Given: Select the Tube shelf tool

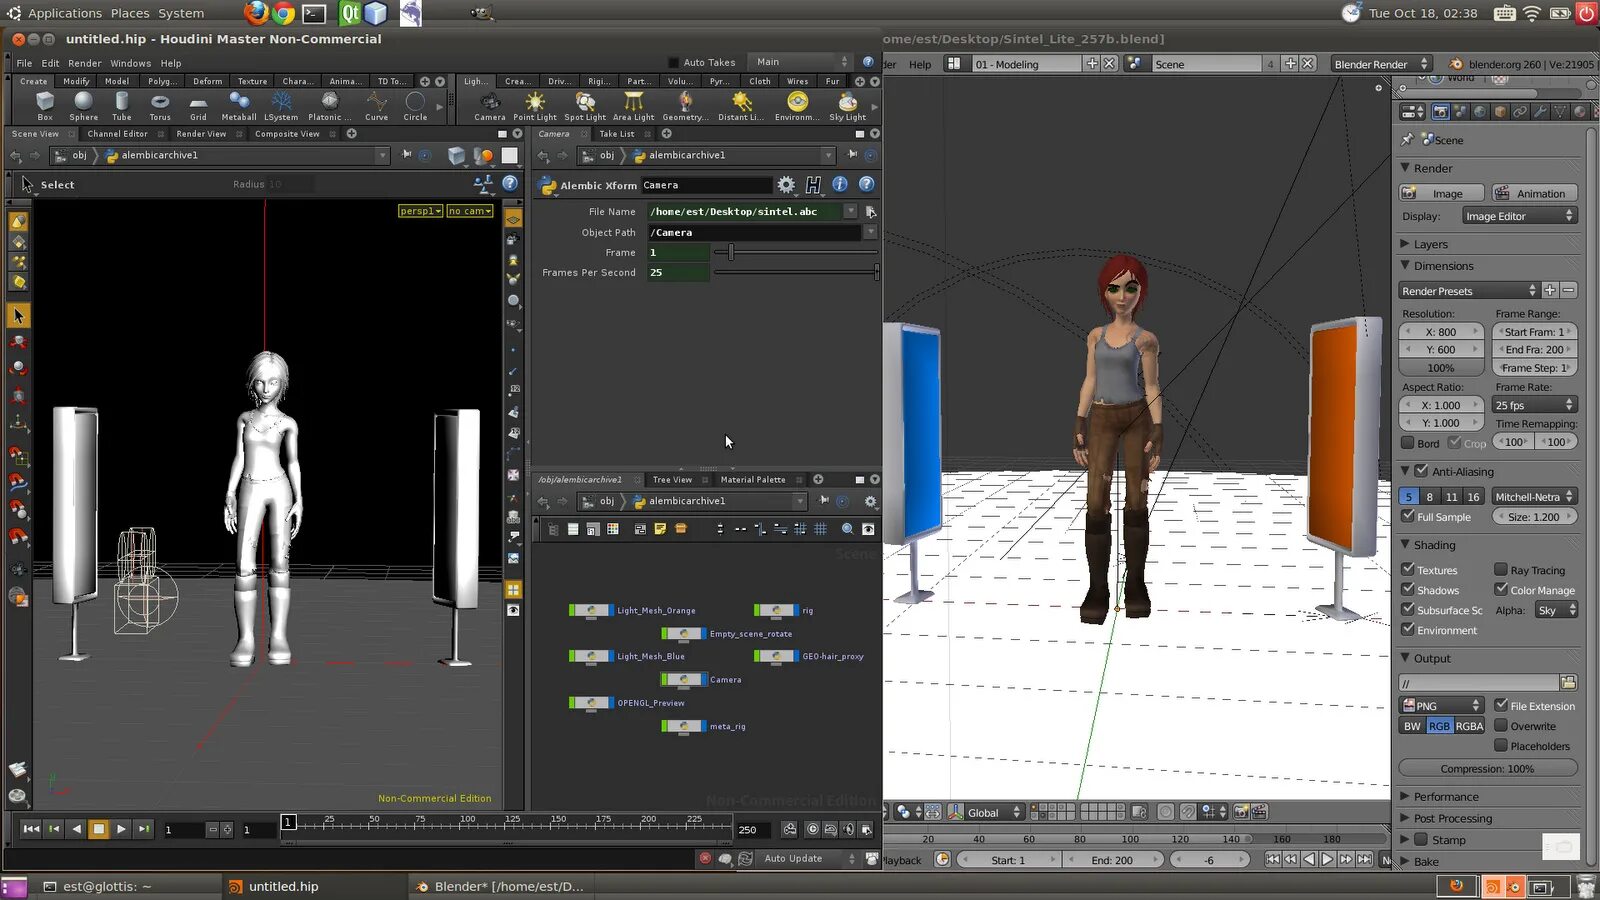Looking at the screenshot, I should tap(121, 106).
